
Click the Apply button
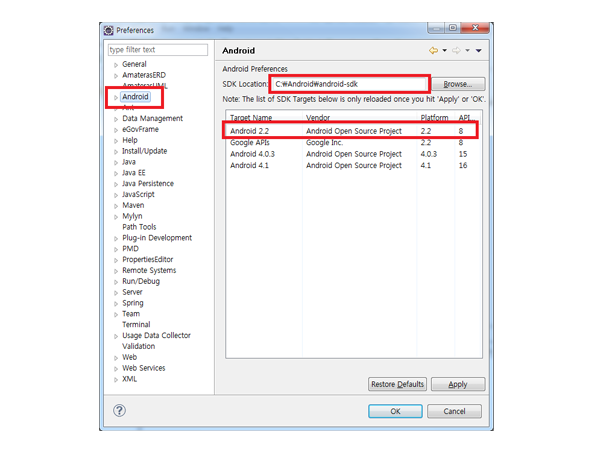(457, 384)
